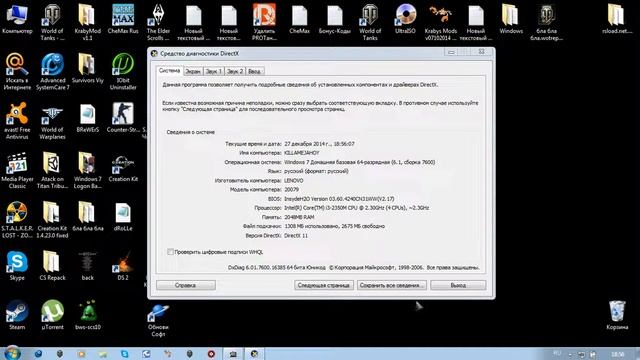640x360 pixels.
Task: Open Искать в Интернете shortcut
Action: click(x=17, y=71)
